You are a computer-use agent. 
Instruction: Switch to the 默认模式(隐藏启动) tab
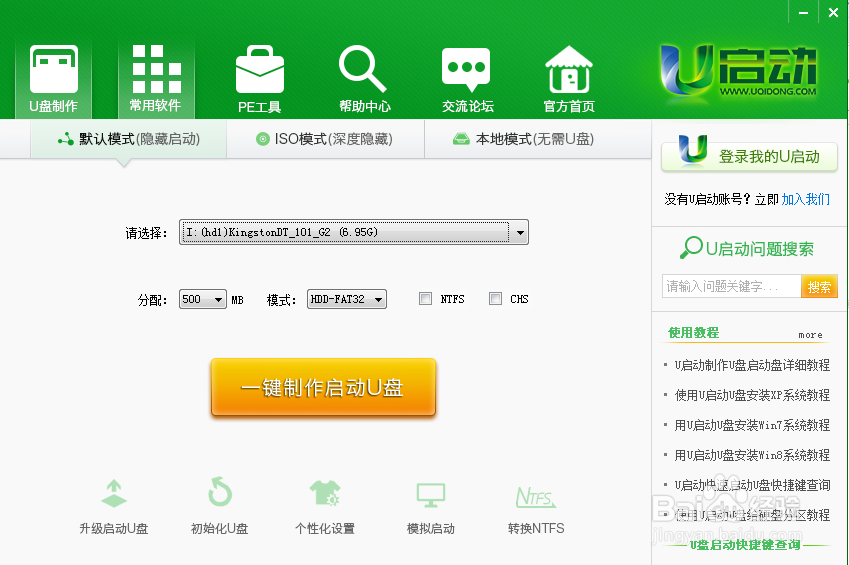point(128,139)
